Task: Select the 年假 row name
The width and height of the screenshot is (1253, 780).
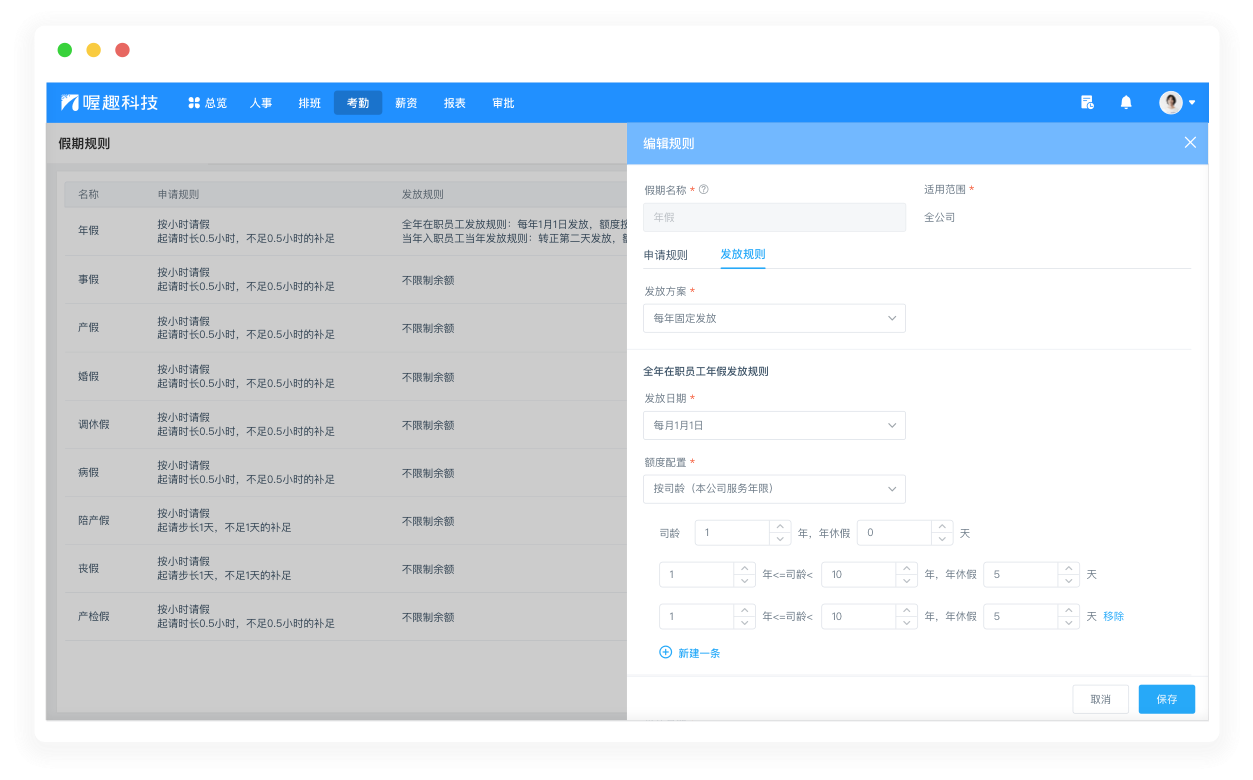Action: point(89,230)
